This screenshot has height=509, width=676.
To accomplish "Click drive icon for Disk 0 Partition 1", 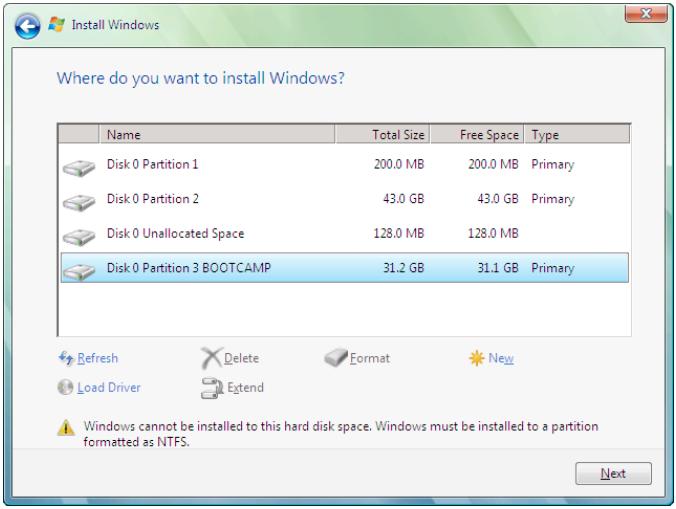I will click(x=79, y=168).
